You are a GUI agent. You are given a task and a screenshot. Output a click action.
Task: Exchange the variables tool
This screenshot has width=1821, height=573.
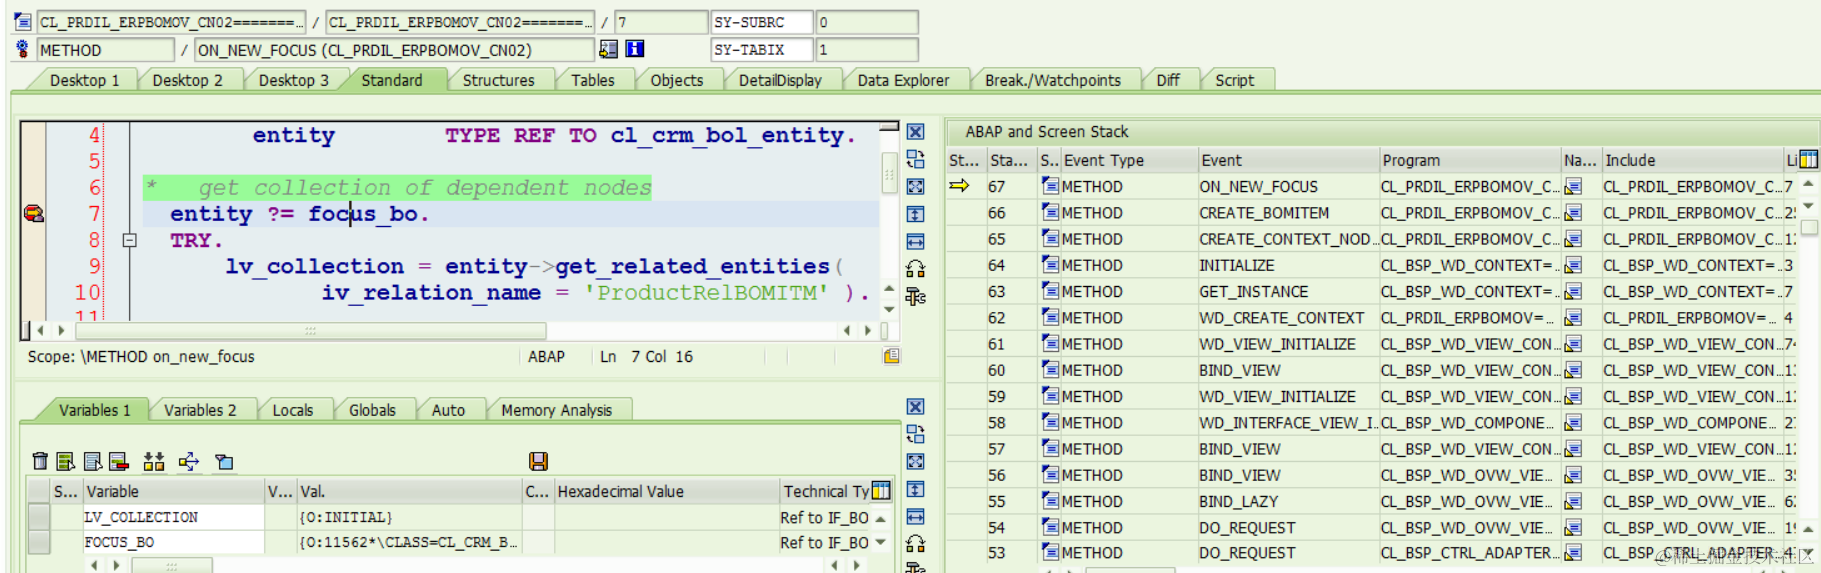point(915,434)
